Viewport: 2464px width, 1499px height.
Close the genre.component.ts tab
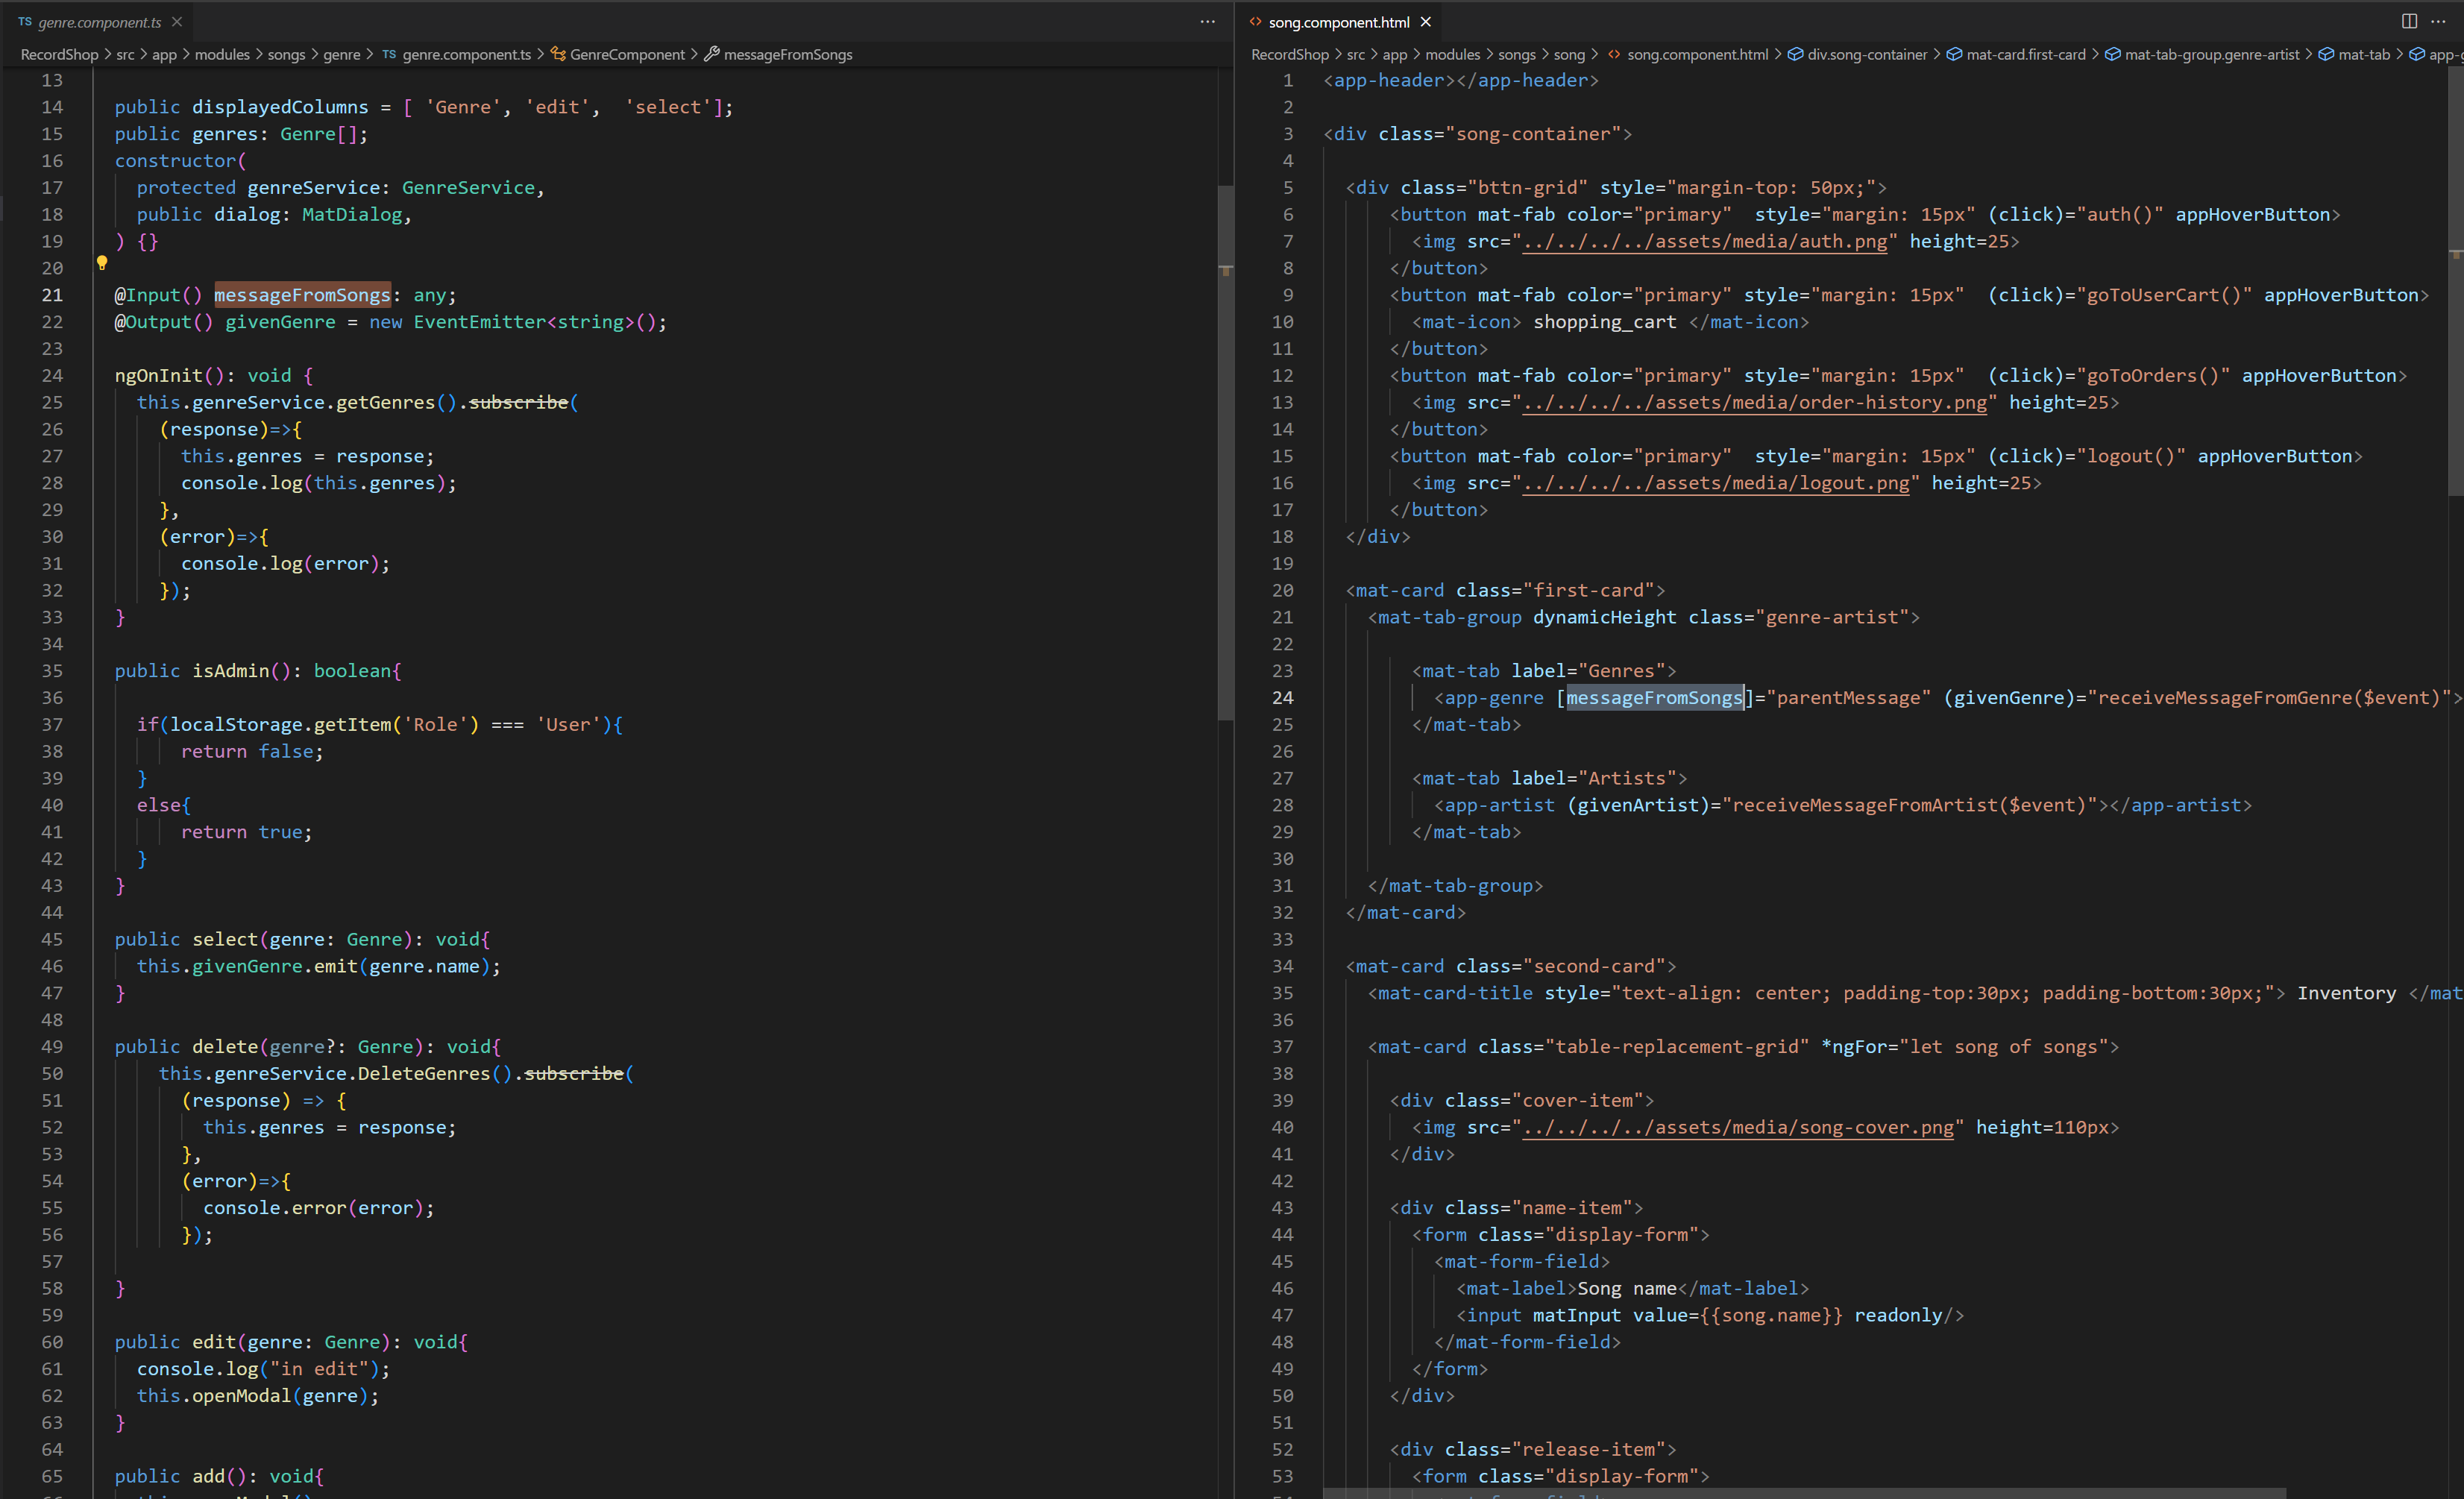pyautogui.click(x=177, y=21)
